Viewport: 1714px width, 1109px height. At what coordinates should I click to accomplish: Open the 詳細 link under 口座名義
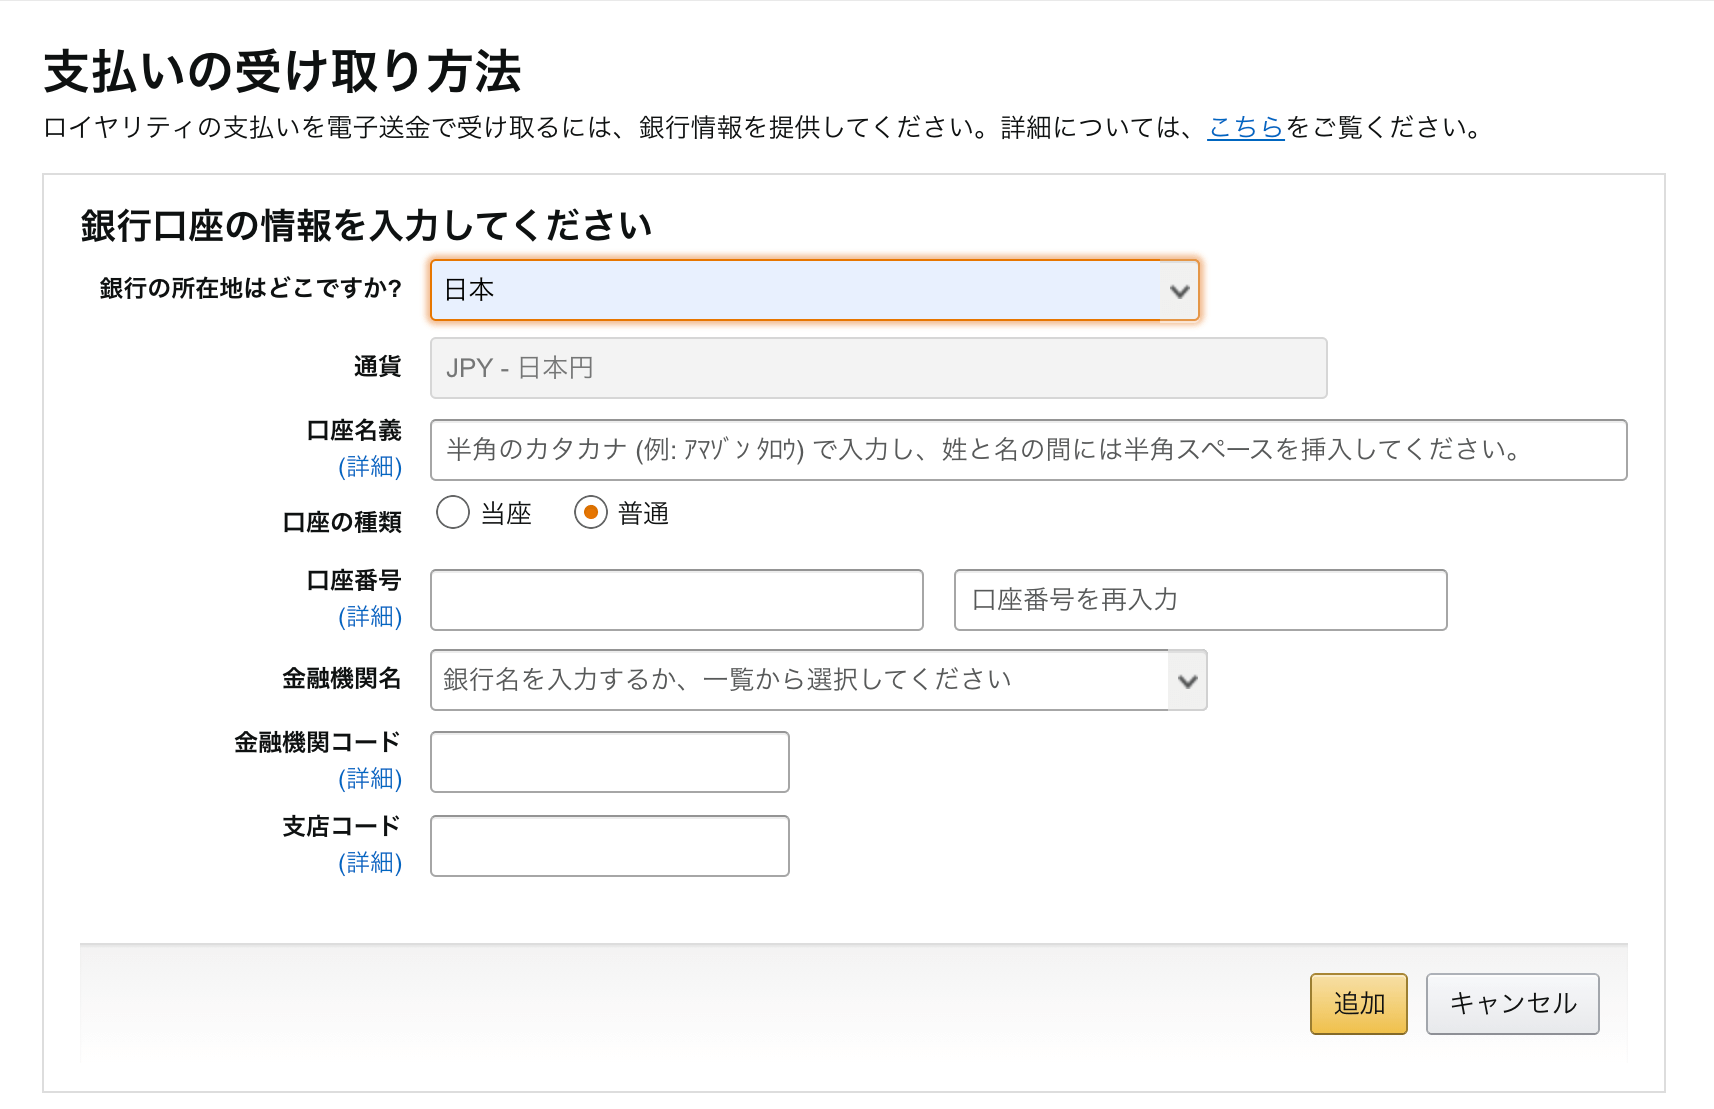pyautogui.click(x=371, y=466)
